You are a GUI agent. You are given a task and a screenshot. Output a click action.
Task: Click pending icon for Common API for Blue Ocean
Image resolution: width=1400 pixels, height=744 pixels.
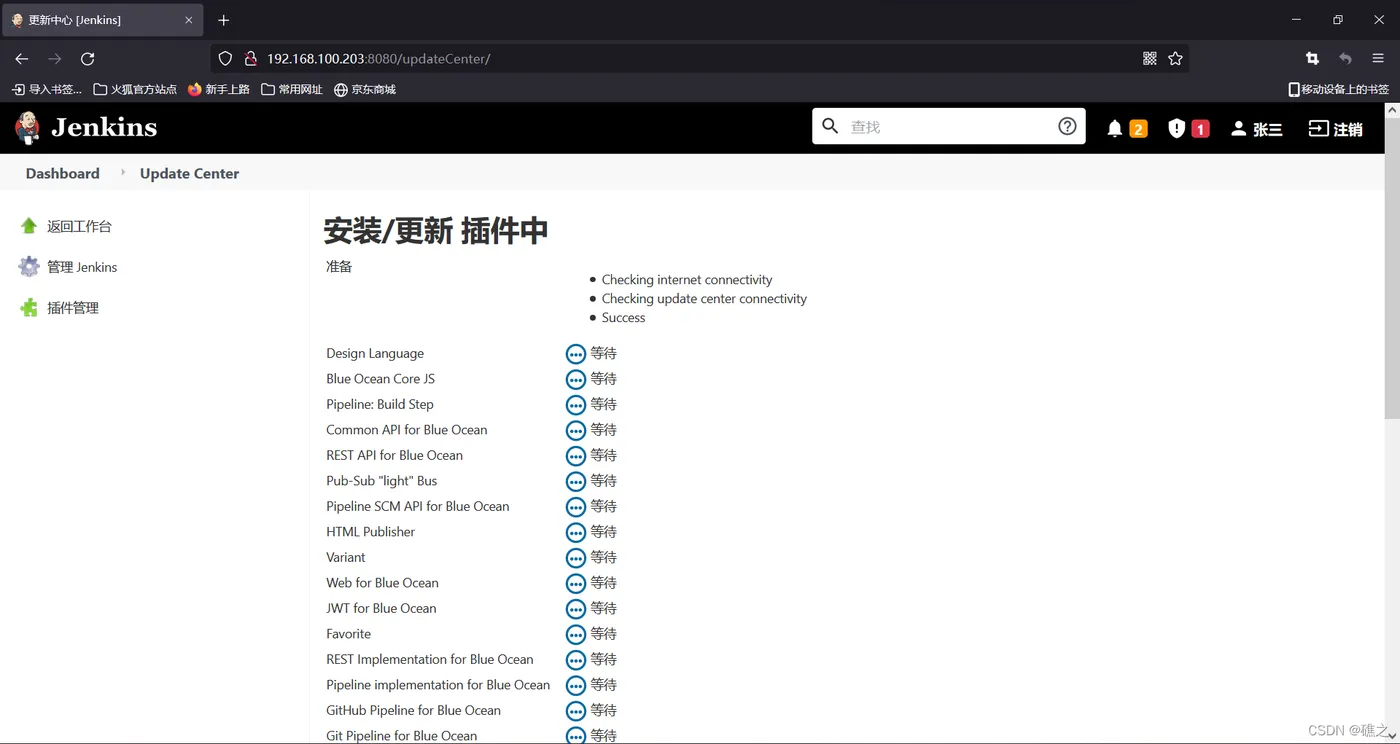pos(576,430)
